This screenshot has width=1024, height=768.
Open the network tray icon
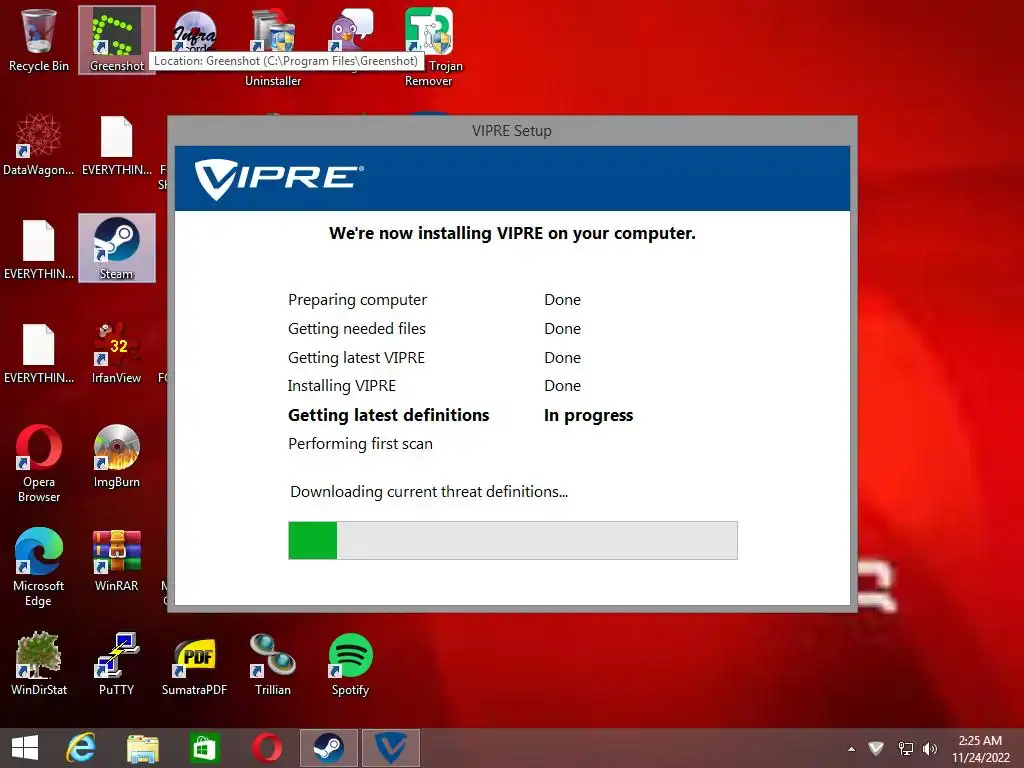coord(905,748)
